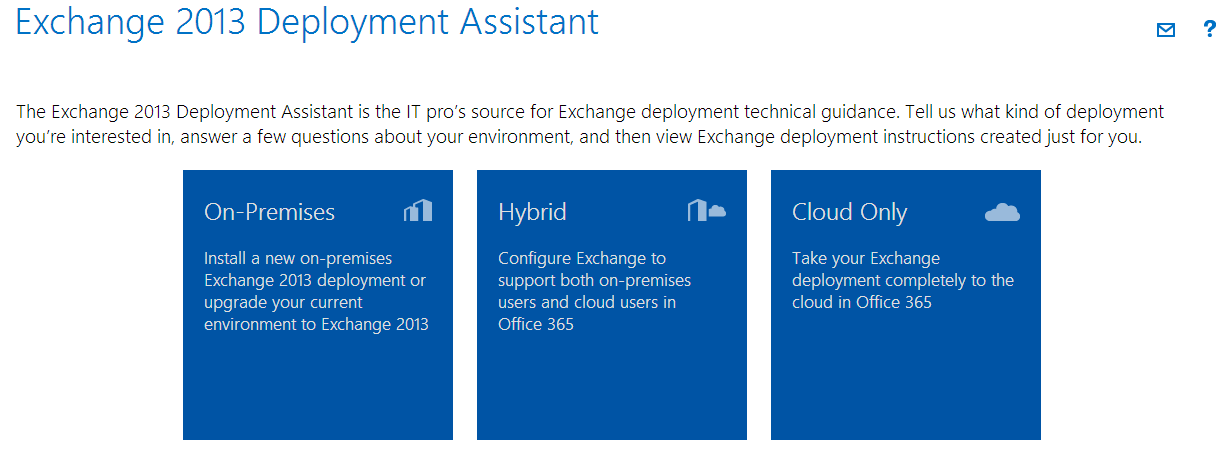
Task: Select the On-Premises tile heading
Action: [x=269, y=212]
